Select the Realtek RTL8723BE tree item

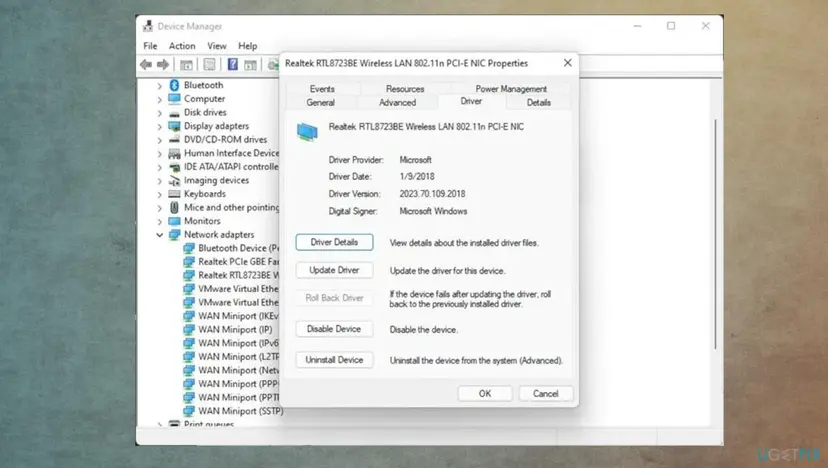(x=238, y=275)
